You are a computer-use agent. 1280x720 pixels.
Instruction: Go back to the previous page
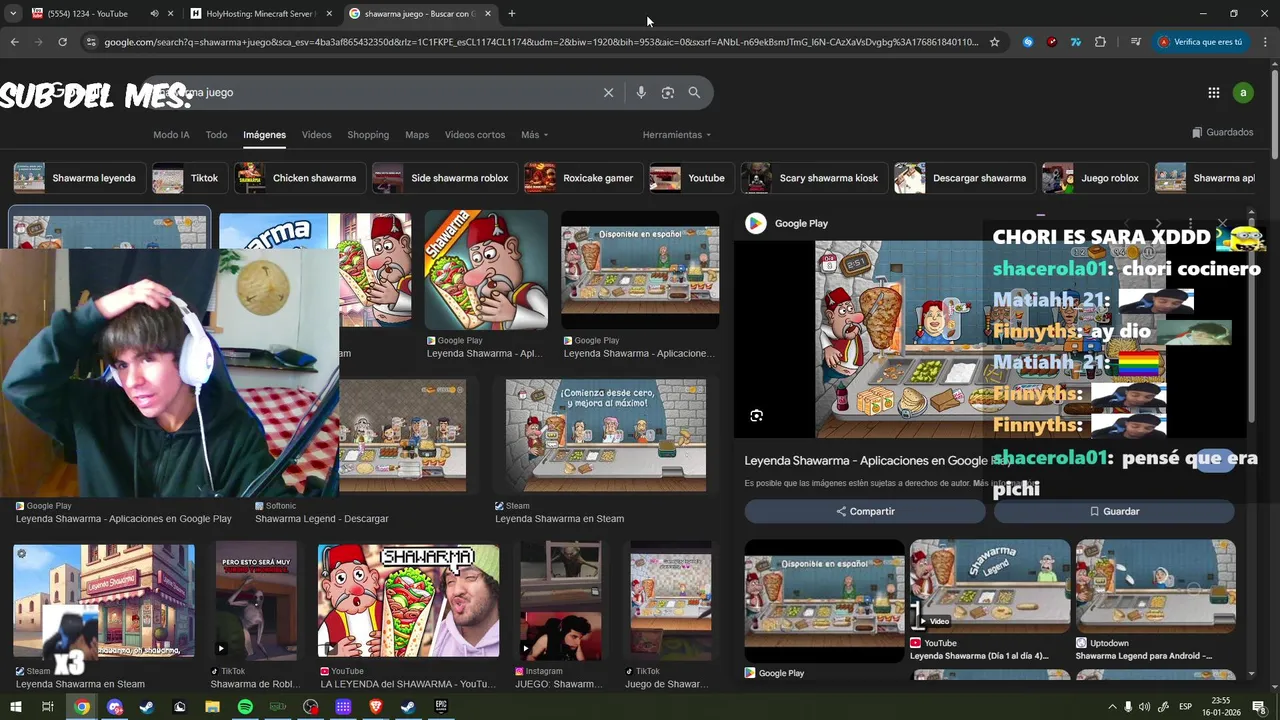pos(14,42)
